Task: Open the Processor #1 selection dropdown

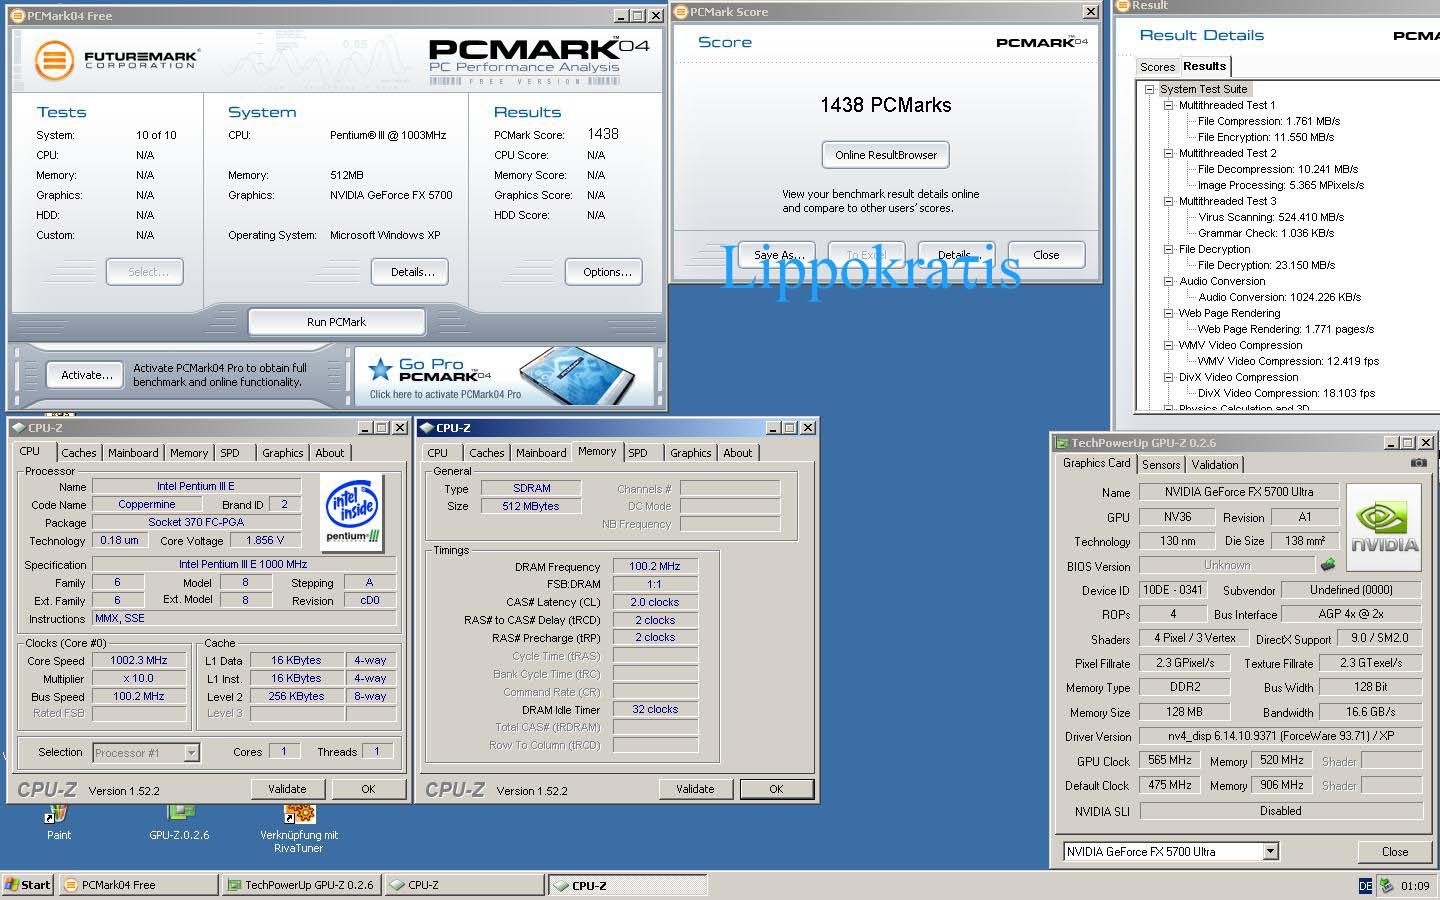Action: pyautogui.click(x=191, y=753)
